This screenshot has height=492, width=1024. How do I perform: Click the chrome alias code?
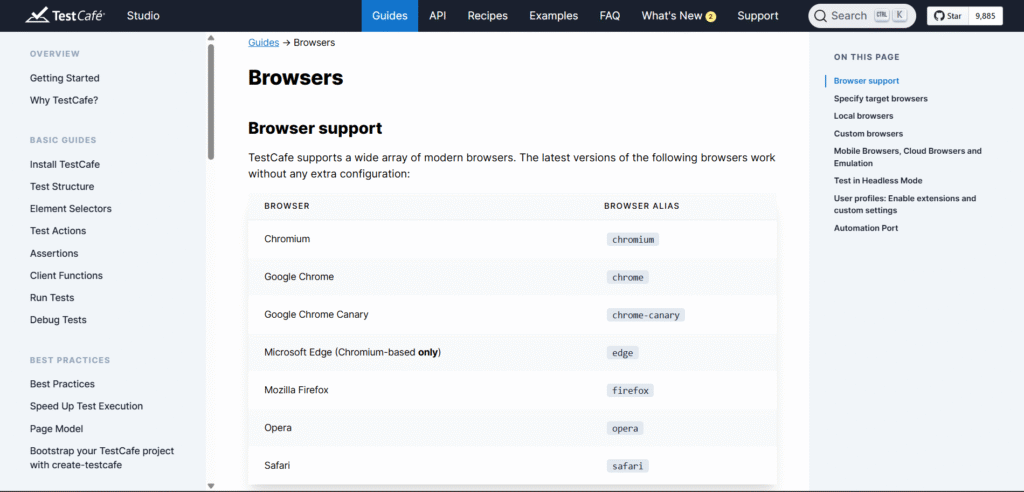click(x=628, y=277)
